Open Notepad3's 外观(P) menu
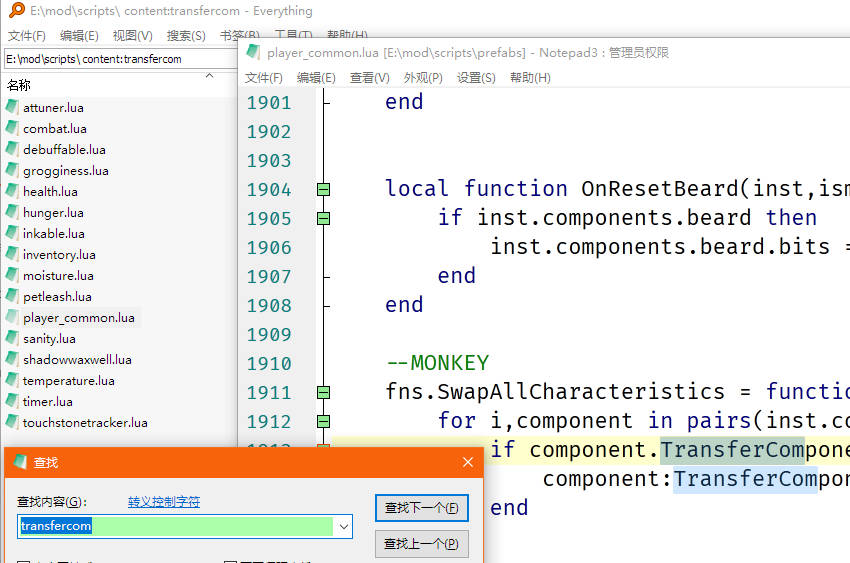 coord(423,78)
